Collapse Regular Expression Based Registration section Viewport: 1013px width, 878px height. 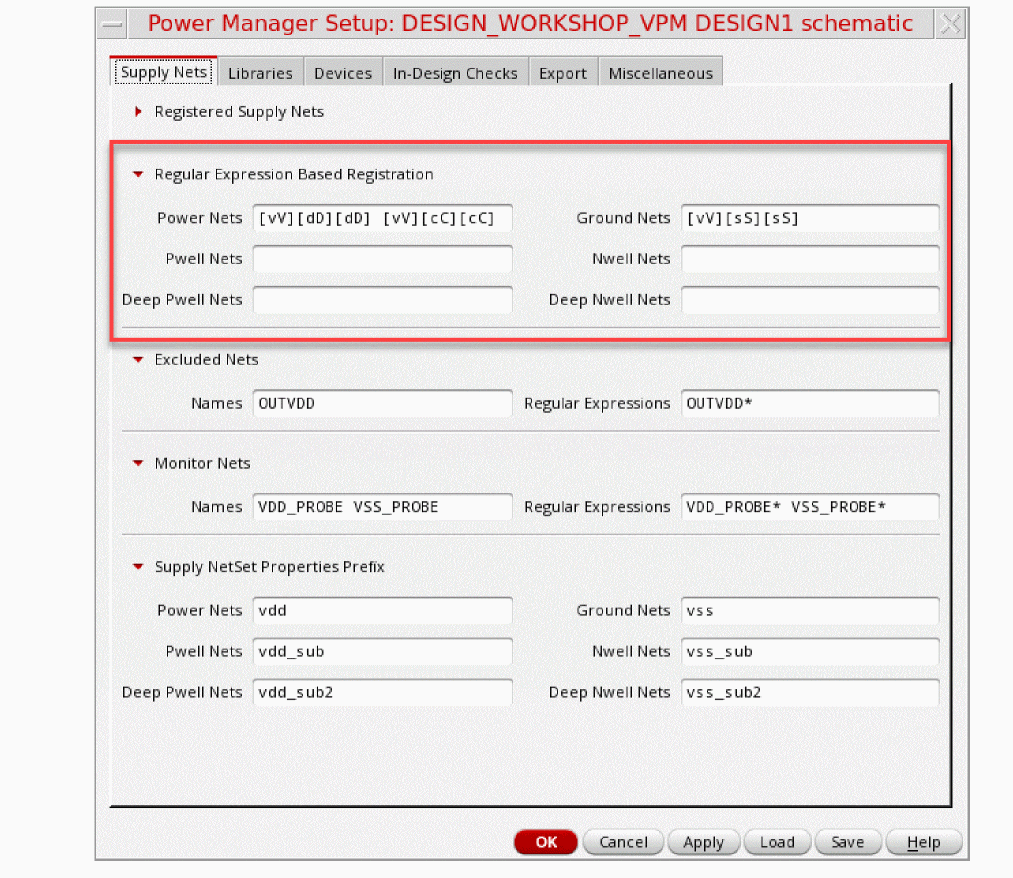tap(139, 174)
